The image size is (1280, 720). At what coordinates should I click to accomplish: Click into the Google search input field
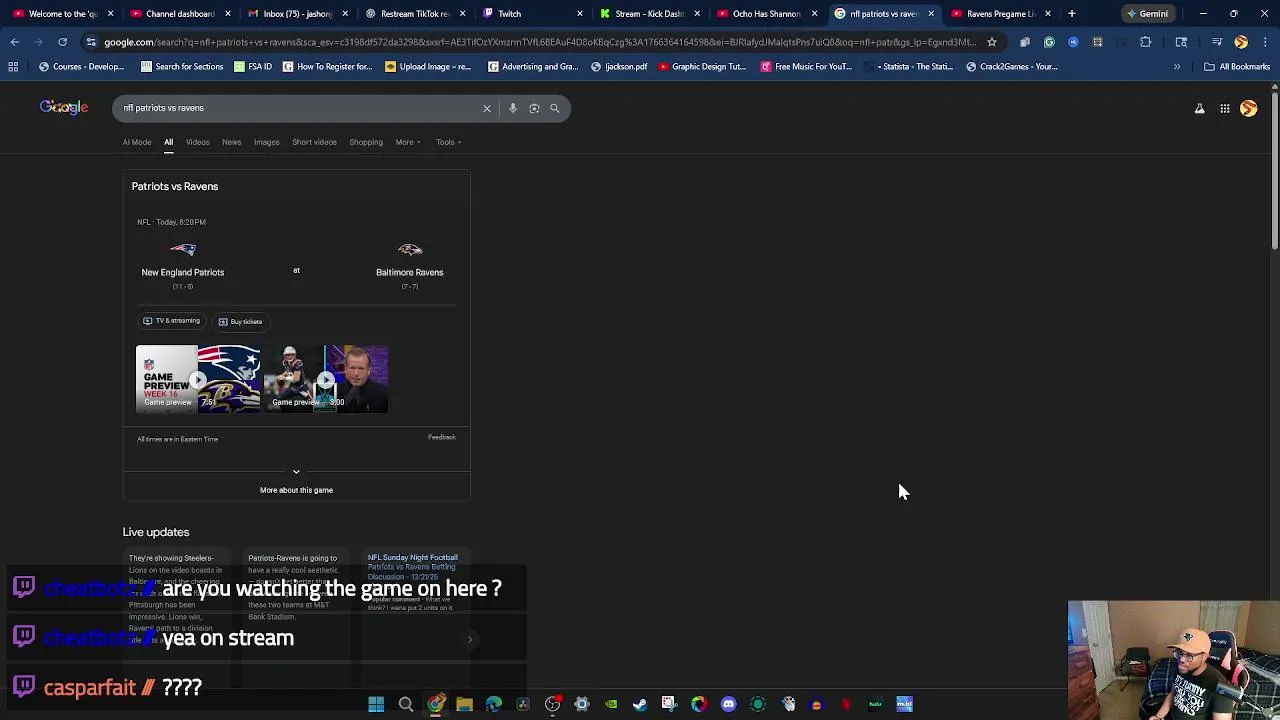click(300, 108)
